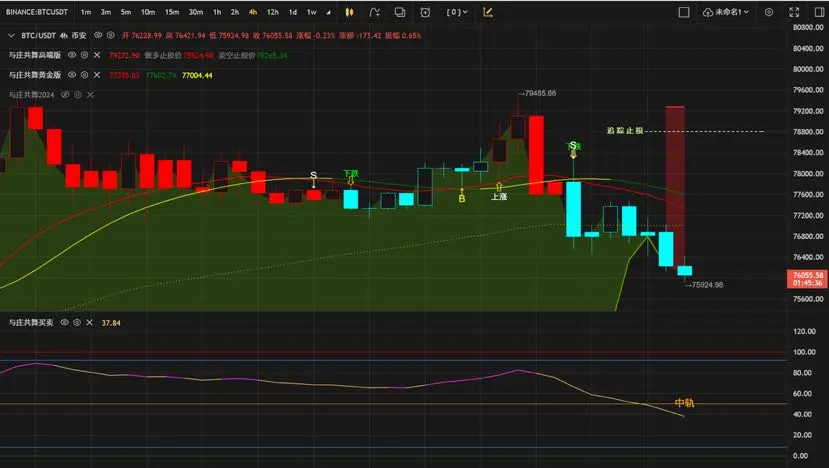Click the 涨幅 -0.23% change value
The width and height of the screenshot is (829, 468).
coord(315,35)
